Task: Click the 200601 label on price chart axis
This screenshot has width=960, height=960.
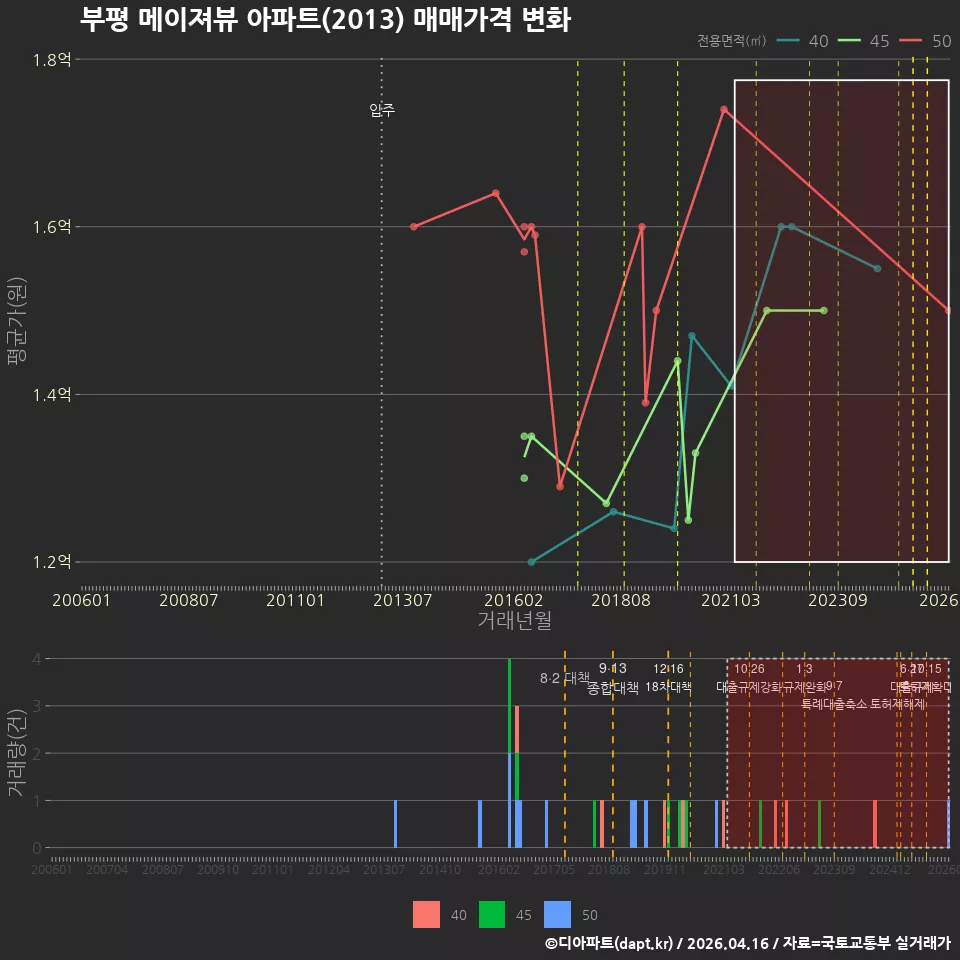Action: 81,600
